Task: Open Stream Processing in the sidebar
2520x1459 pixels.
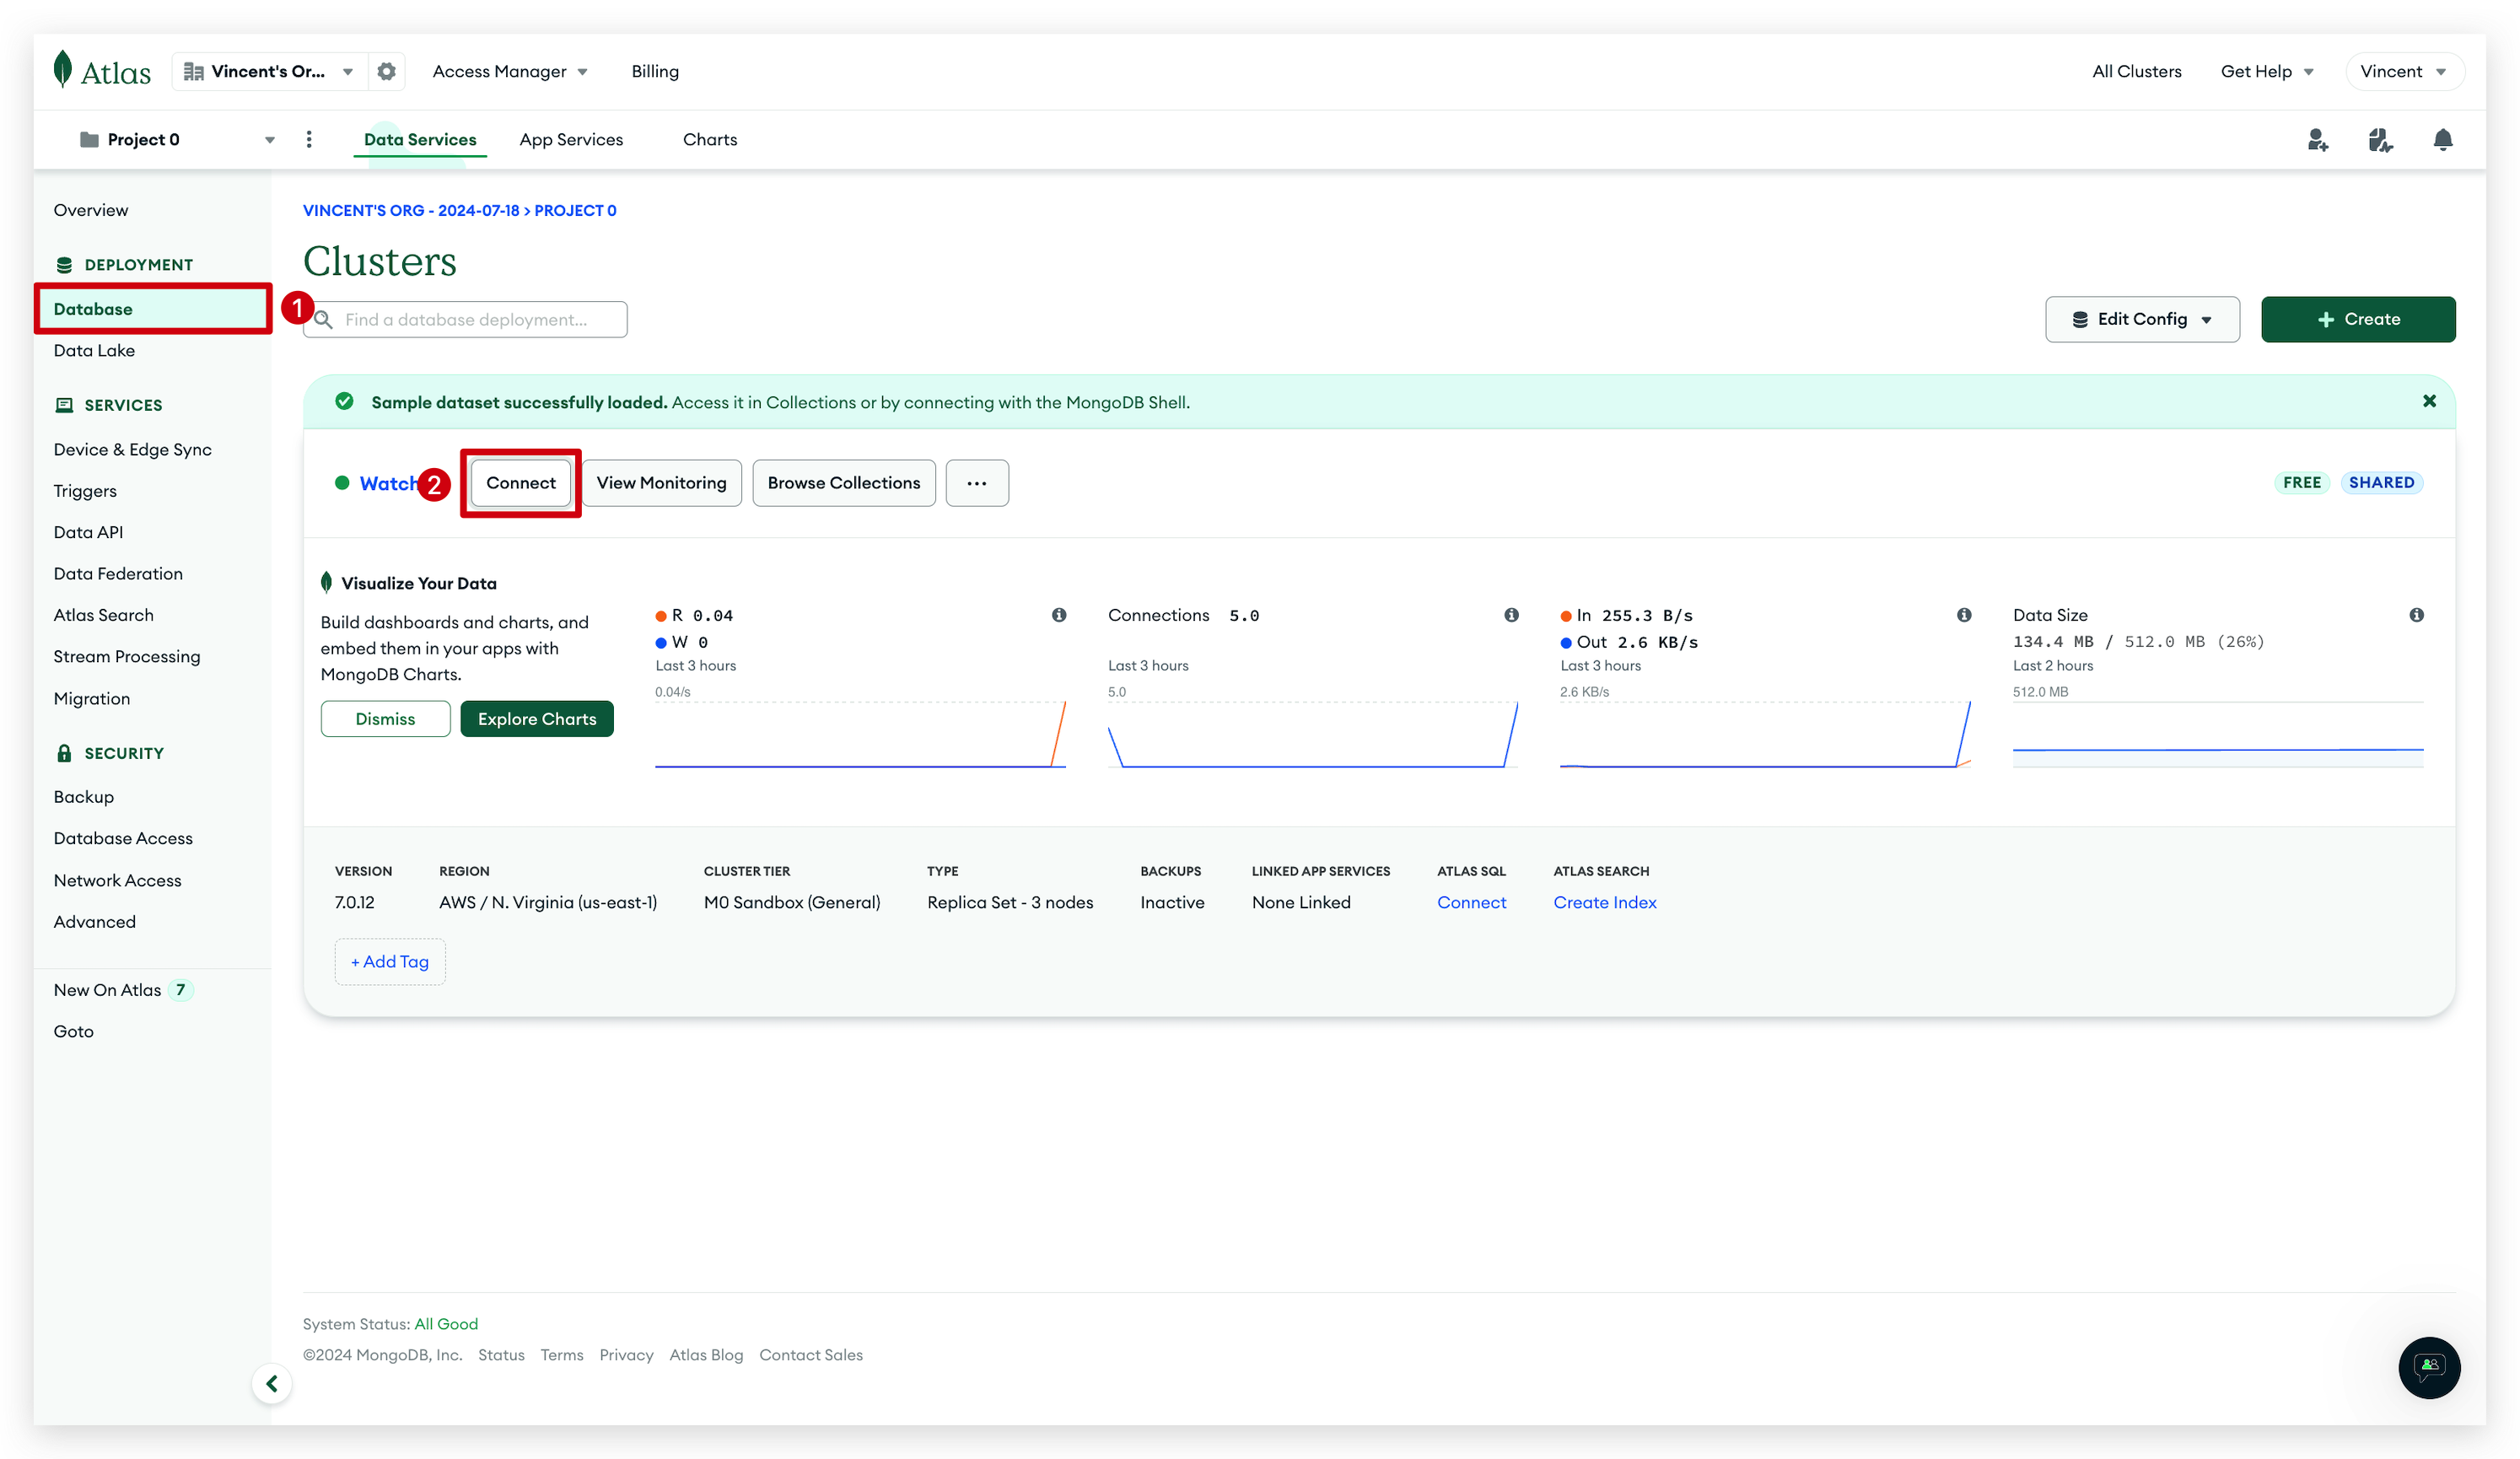Action: pyautogui.click(x=127, y=656)
